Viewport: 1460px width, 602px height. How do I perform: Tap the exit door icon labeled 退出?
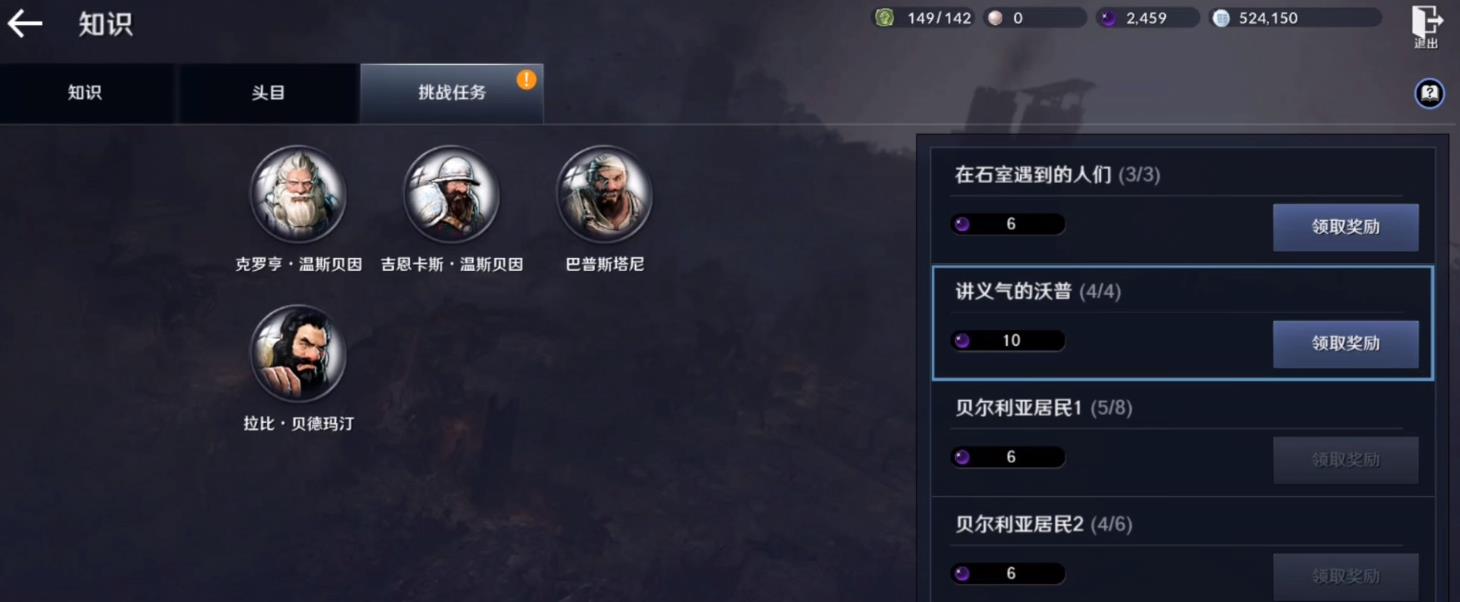click(1427, 26)
